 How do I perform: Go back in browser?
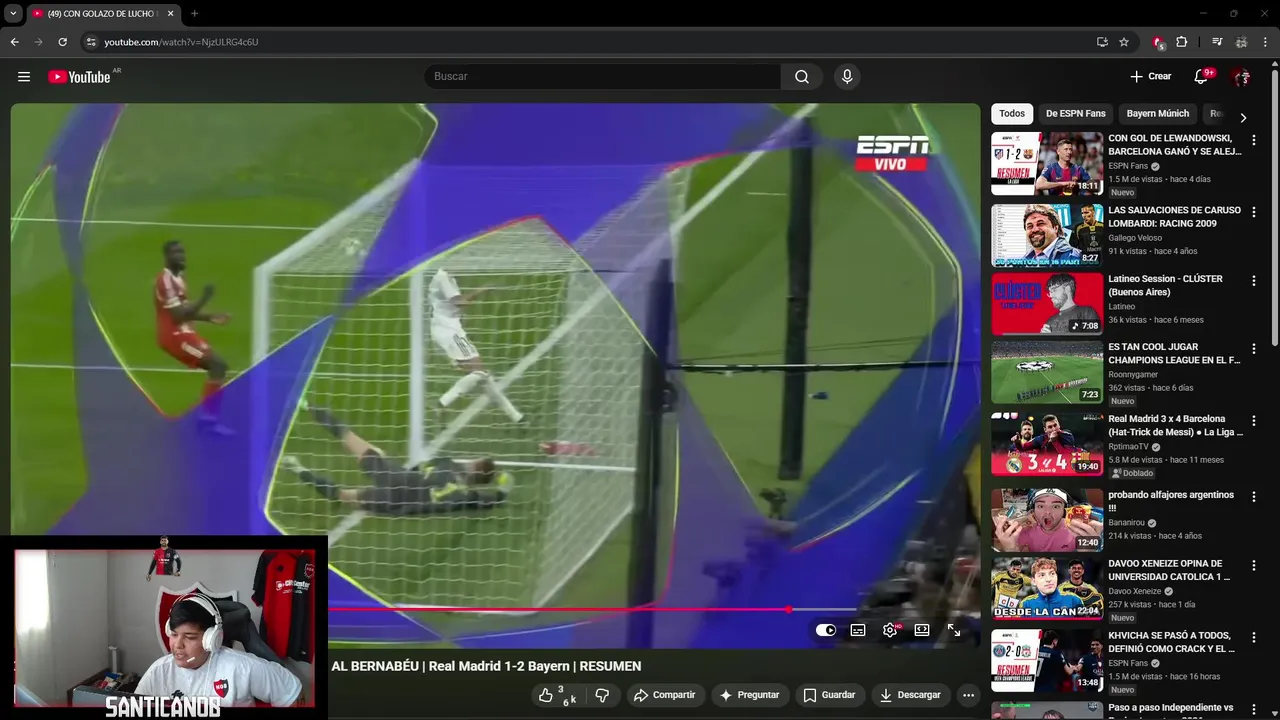(x=14, y=42)
